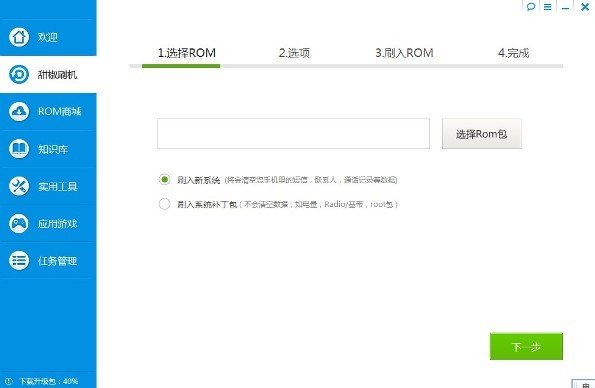This screenshot has width=595, height=388.
Task: Click the 知识库 book icon
Action: [19, 148]
